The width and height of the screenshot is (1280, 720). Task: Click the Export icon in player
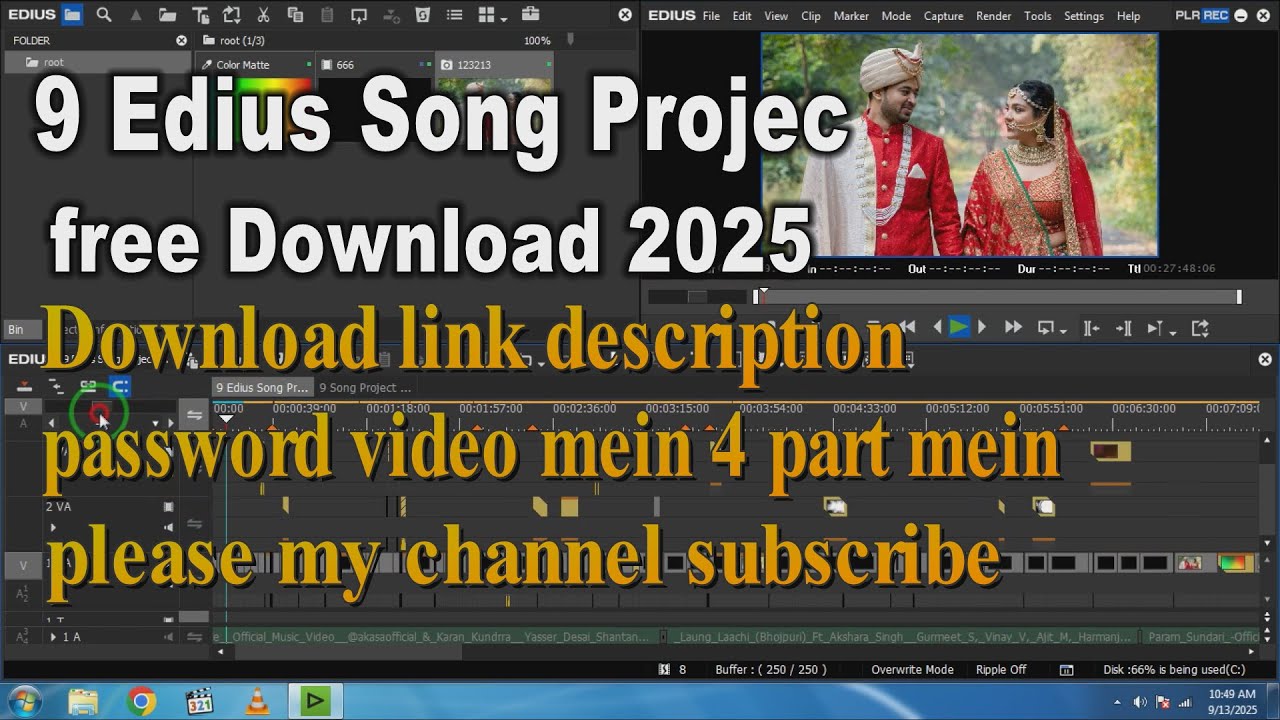pos(1200,327)
